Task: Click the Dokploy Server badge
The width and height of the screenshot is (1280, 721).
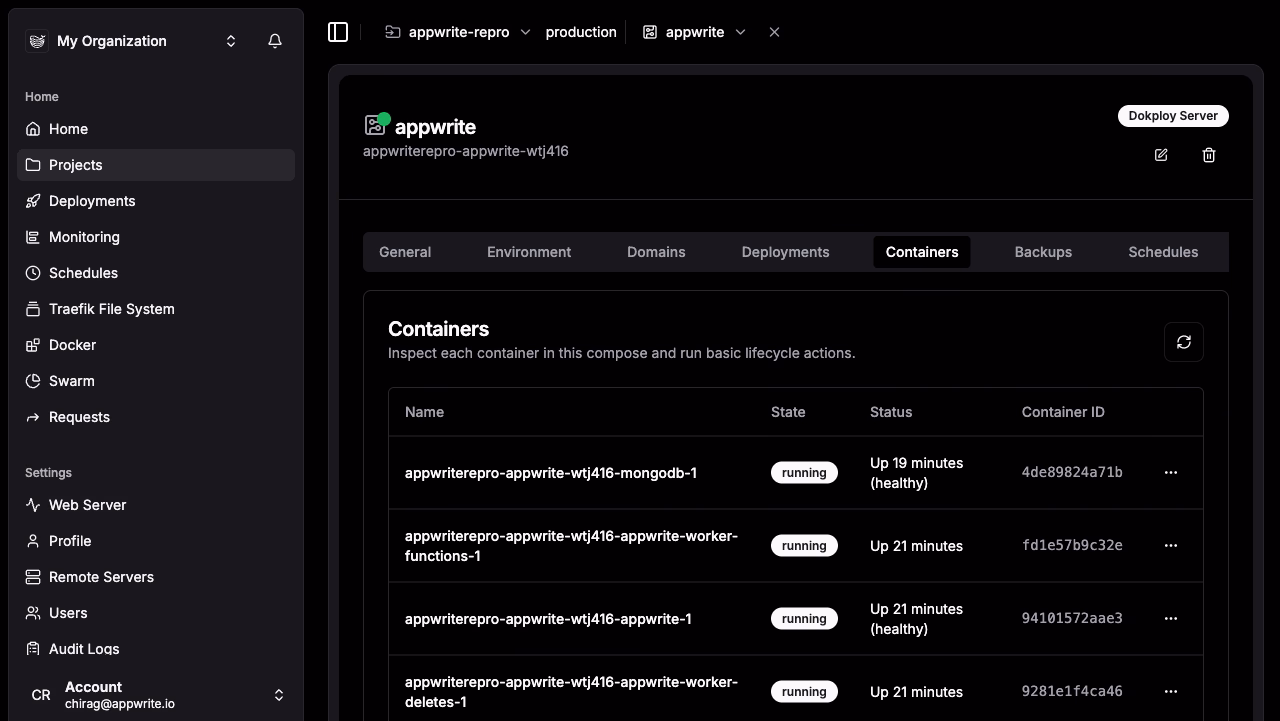Action: coord(1173,116)
